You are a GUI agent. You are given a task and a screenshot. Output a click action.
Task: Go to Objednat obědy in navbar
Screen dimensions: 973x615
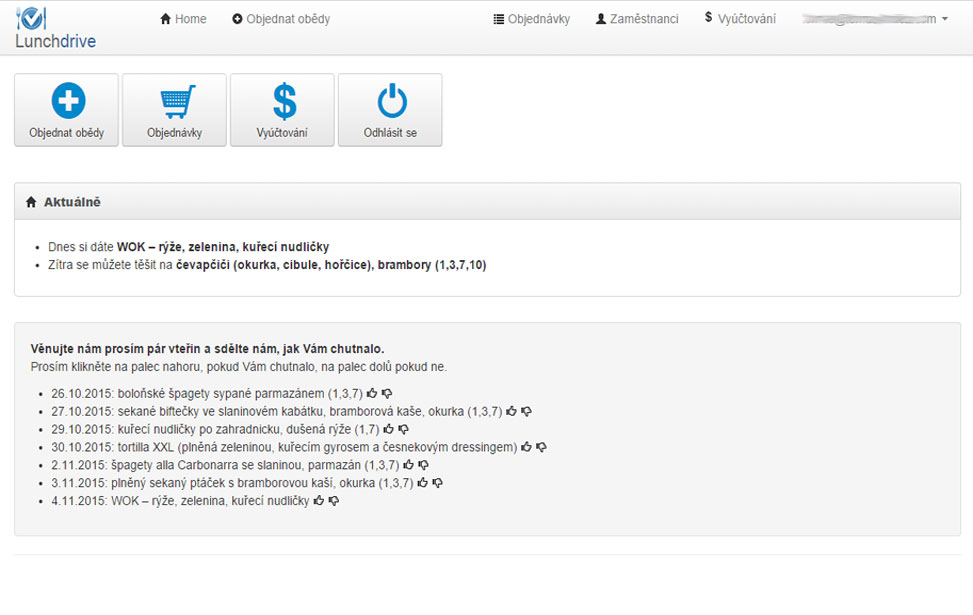[281, 19]
